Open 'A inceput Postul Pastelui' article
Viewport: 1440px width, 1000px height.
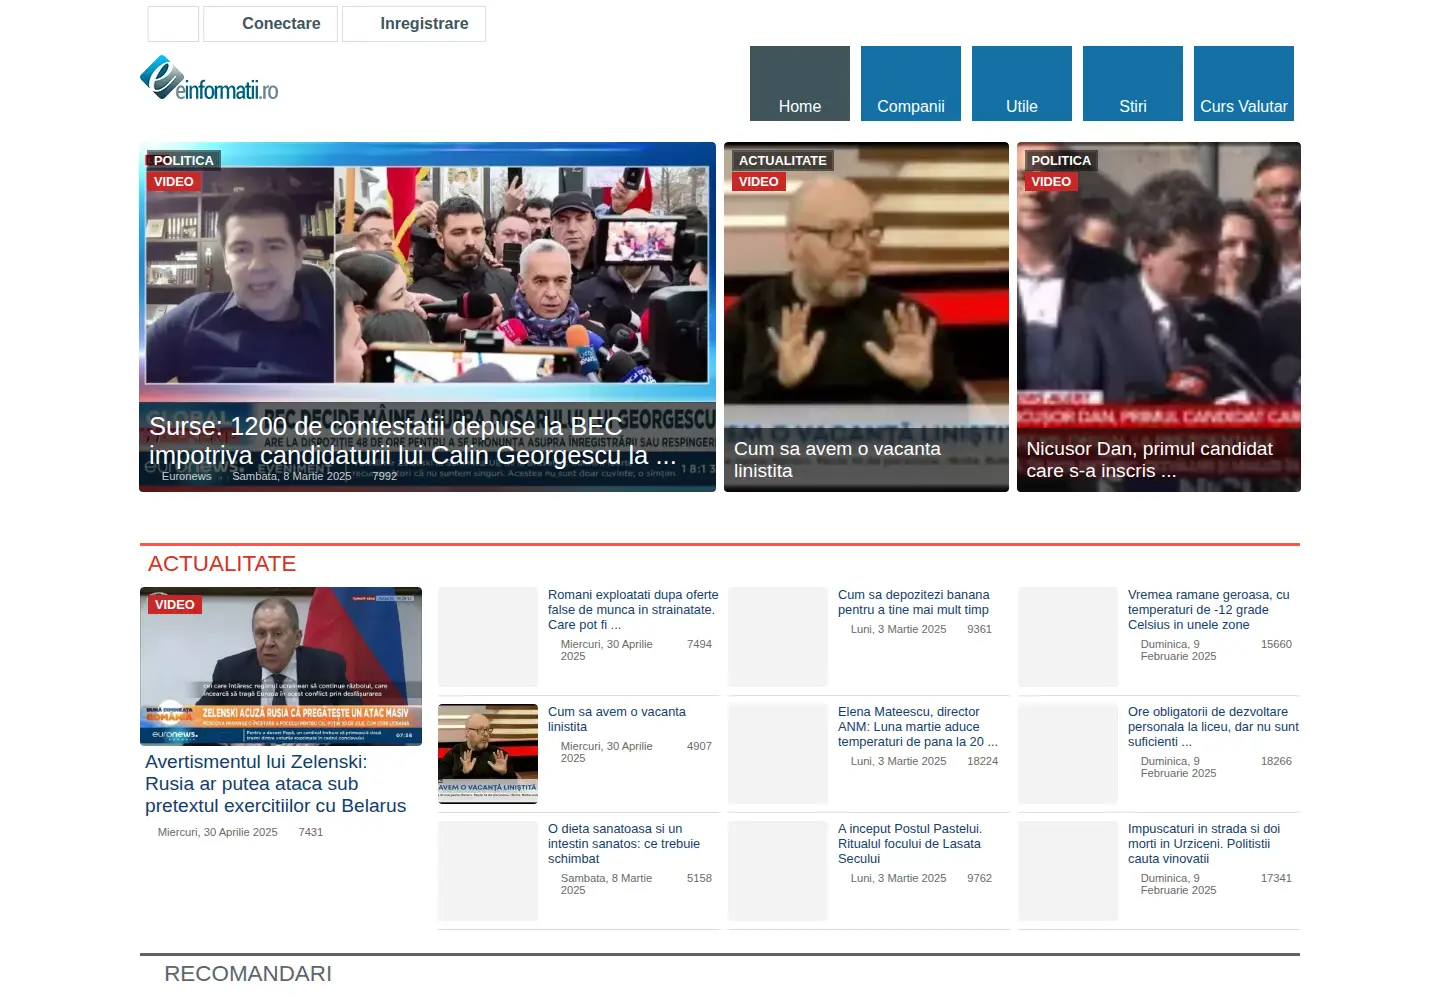tap(910, 844)
